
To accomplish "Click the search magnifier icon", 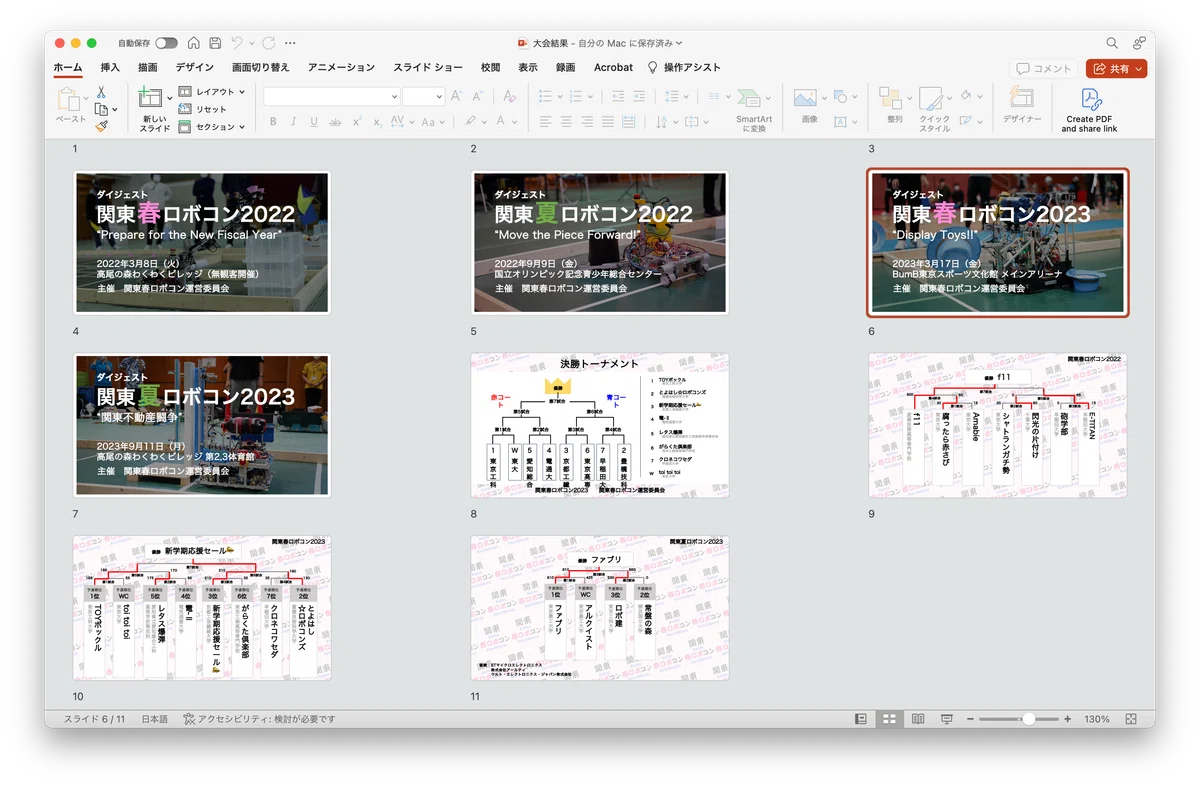I will point(1112,43).
